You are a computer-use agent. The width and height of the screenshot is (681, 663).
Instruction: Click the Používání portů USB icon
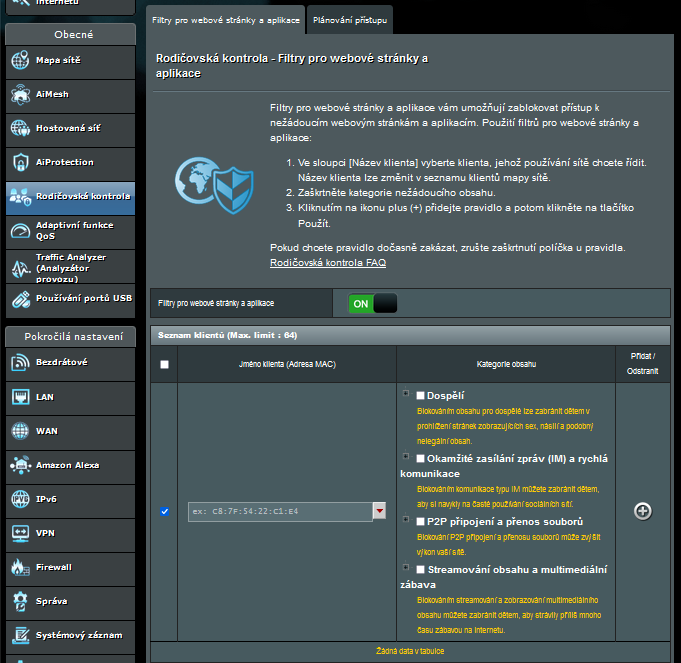point(21,298)
